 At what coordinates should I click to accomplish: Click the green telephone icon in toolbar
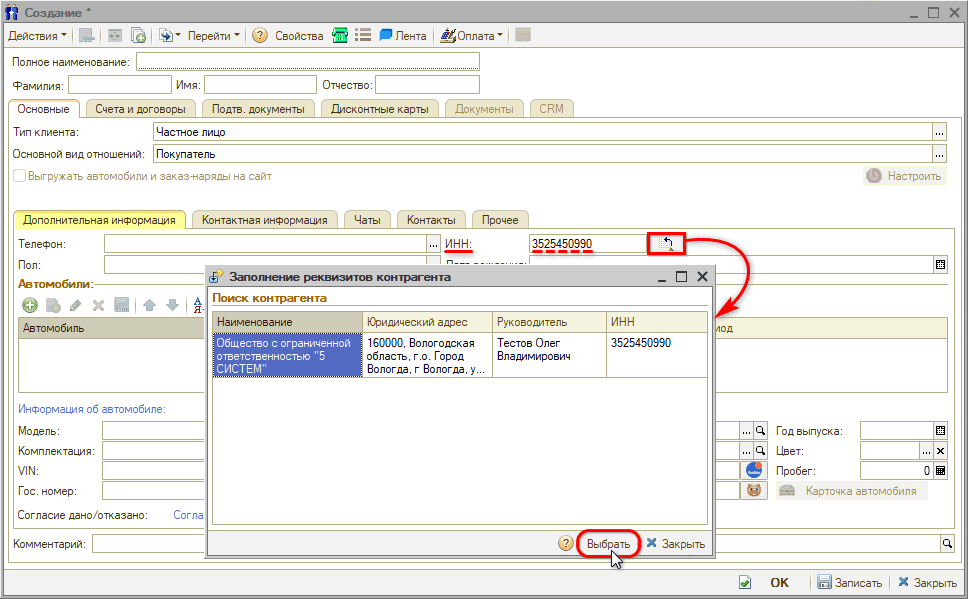(x=340, y=35)
